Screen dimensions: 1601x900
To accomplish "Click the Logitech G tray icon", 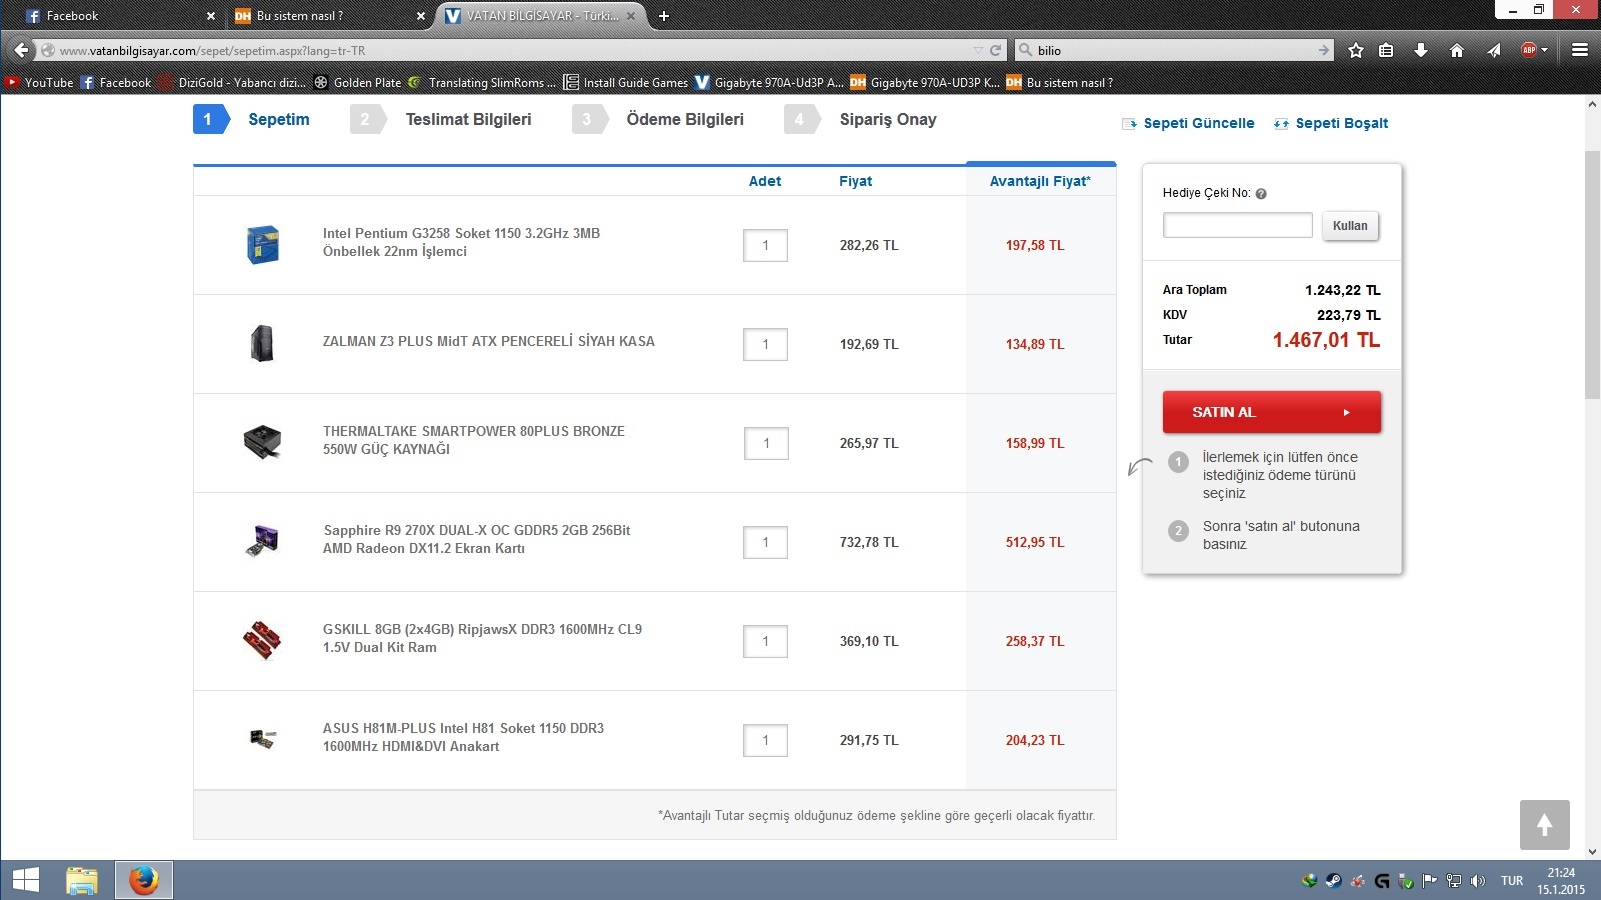I will click(1382, 881).
